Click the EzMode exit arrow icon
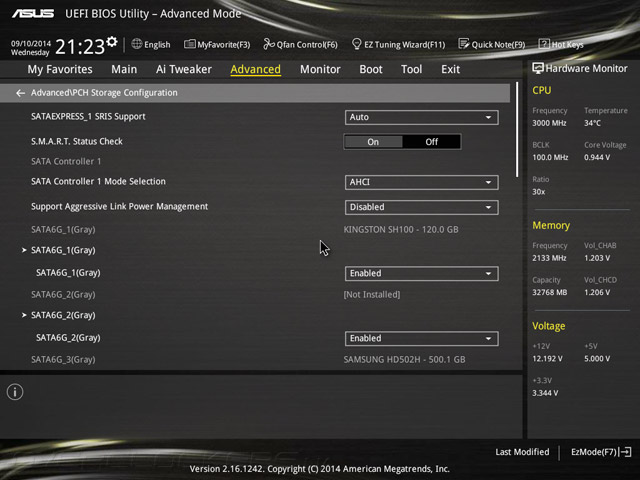Viewport: 640px width, 480px height. [625, 452]
